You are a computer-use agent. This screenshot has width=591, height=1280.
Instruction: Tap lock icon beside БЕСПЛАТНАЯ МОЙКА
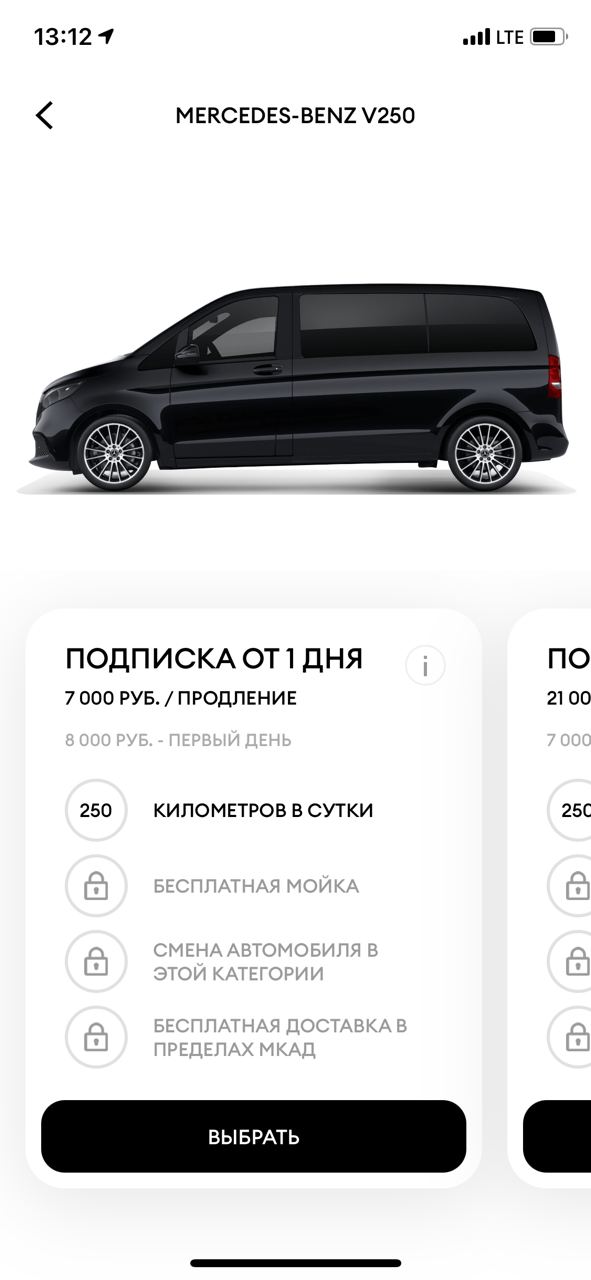(96, 886)
